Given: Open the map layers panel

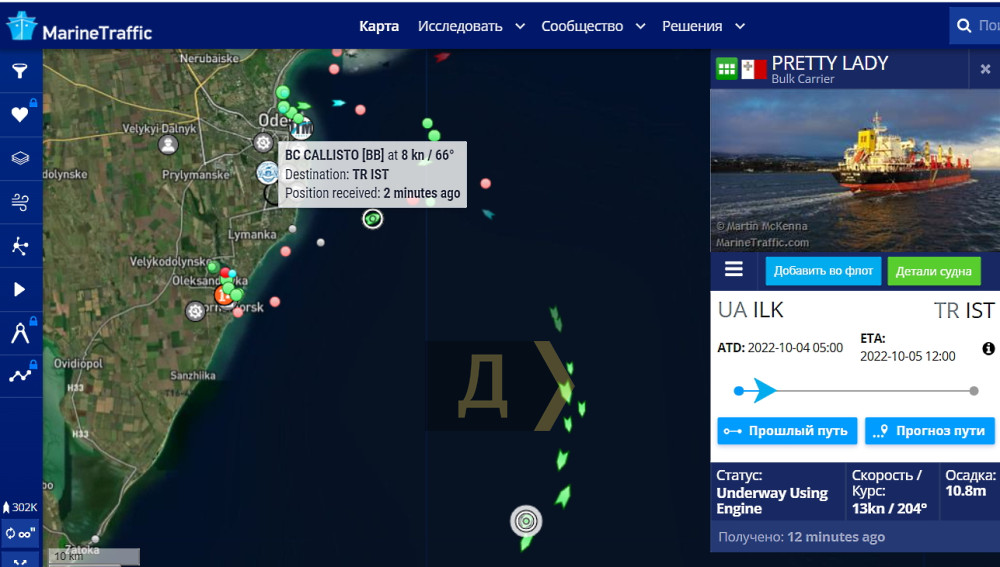Looking at the screenshot, I should [x=20, y=158].
